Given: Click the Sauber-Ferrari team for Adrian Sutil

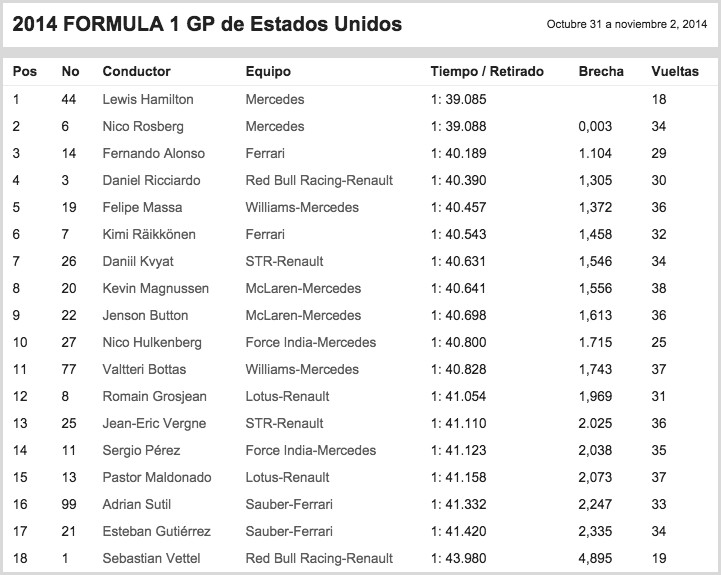Looking at the screenshot, I should pos(289,504).
